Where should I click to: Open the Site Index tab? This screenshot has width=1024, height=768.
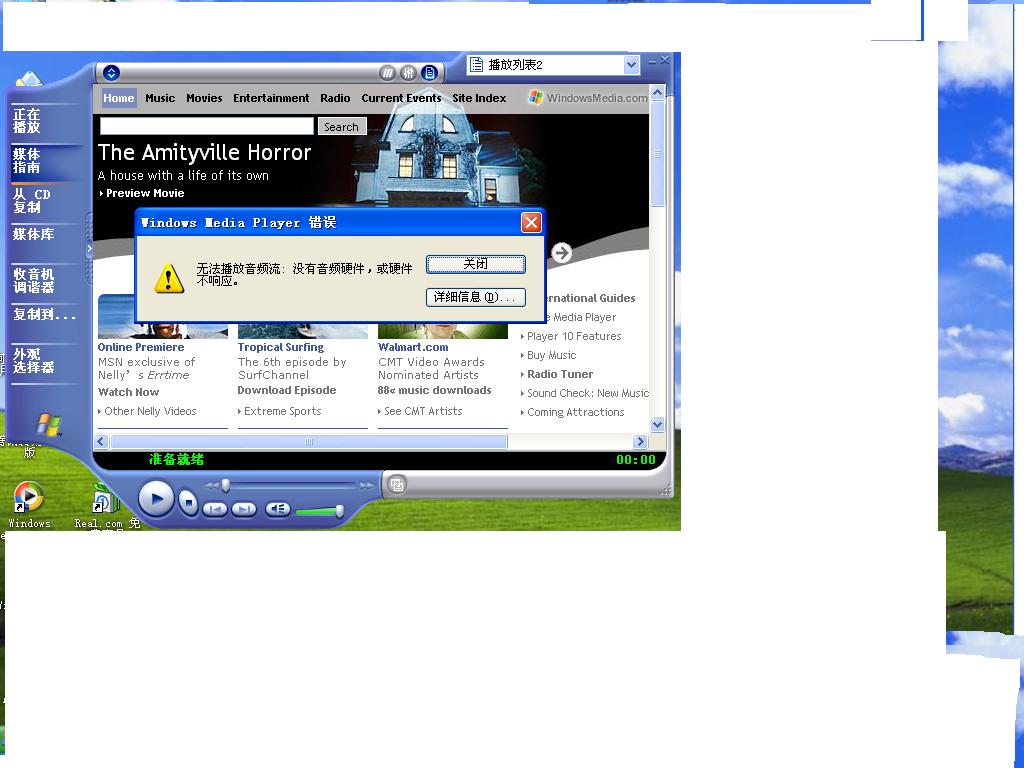479,98
